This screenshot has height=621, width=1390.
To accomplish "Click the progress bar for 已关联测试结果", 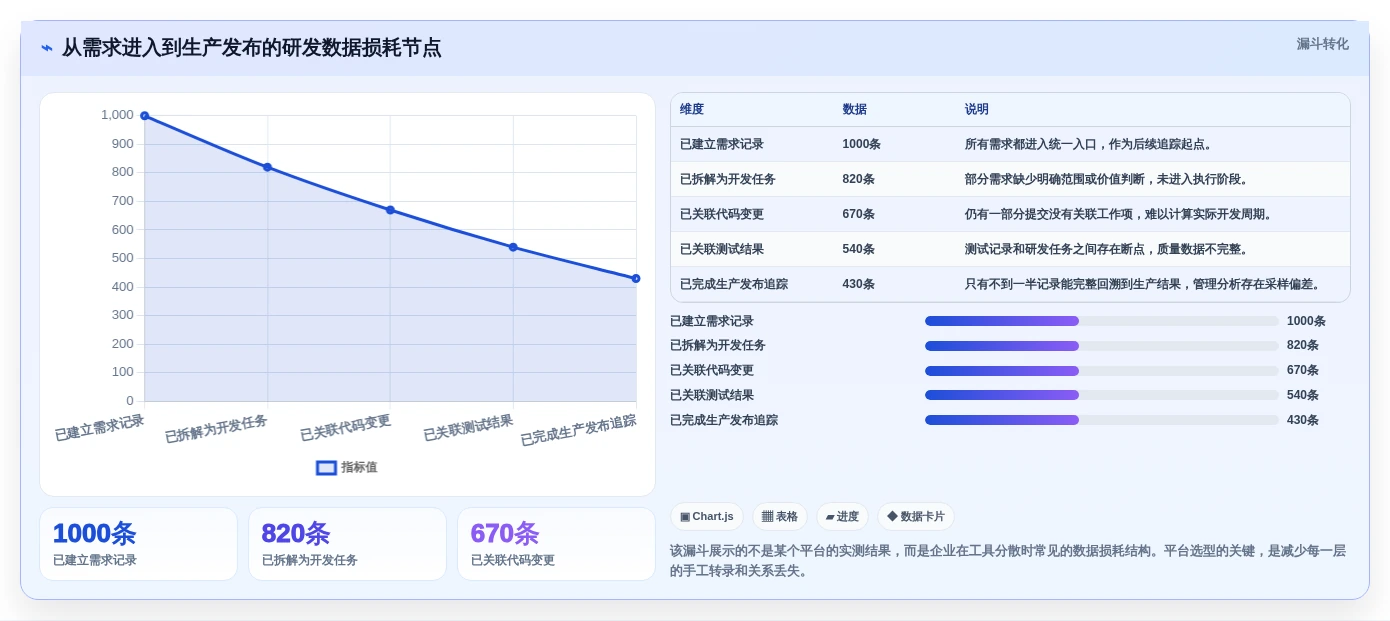I will tap(1102, 395).
